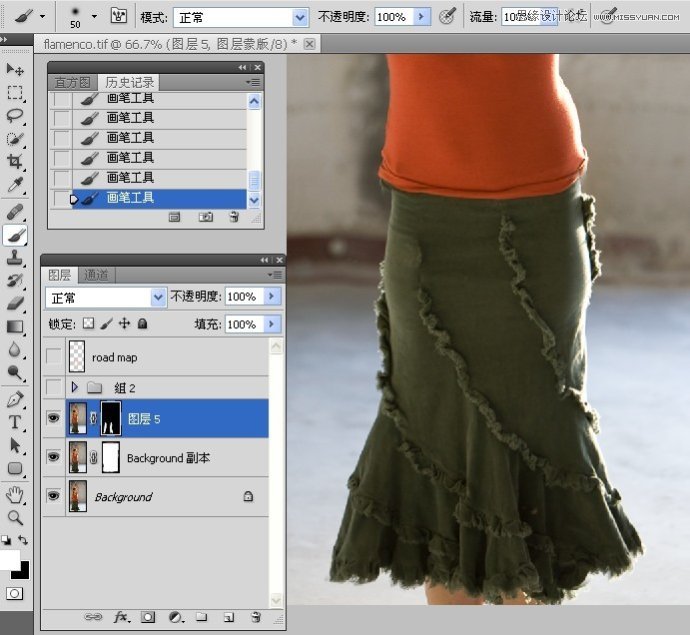Select the Lasso tool

click(15, 116)
